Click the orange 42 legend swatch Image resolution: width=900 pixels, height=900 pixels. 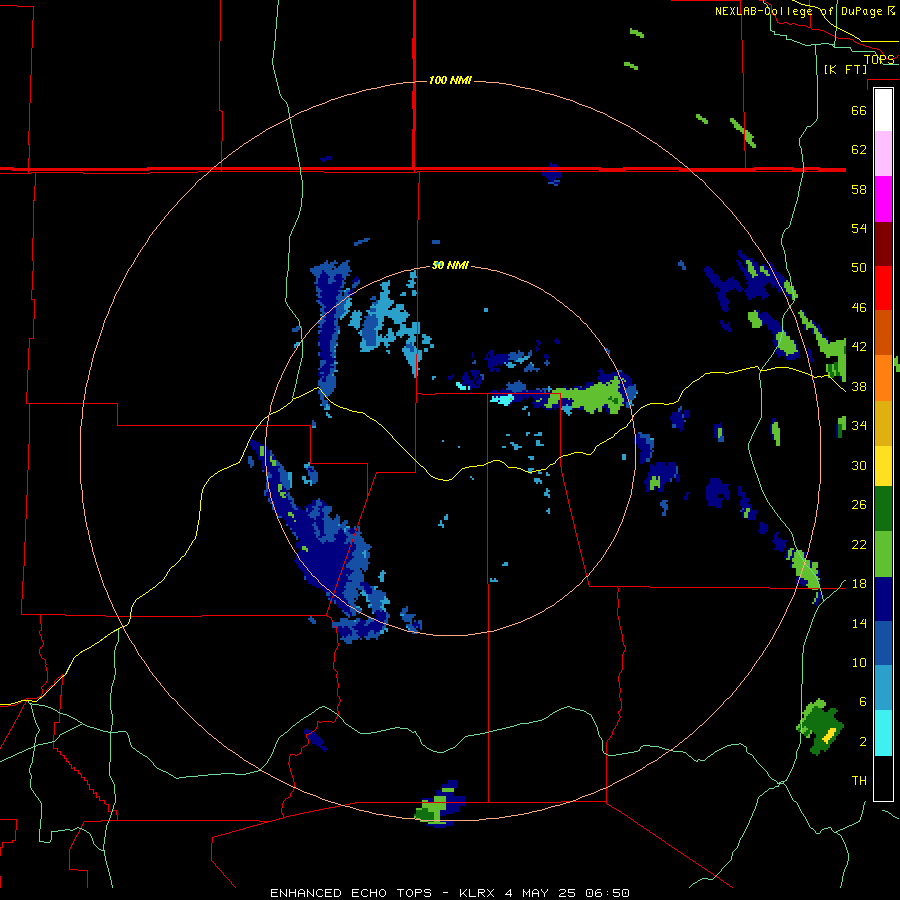(x=883, y=378)
